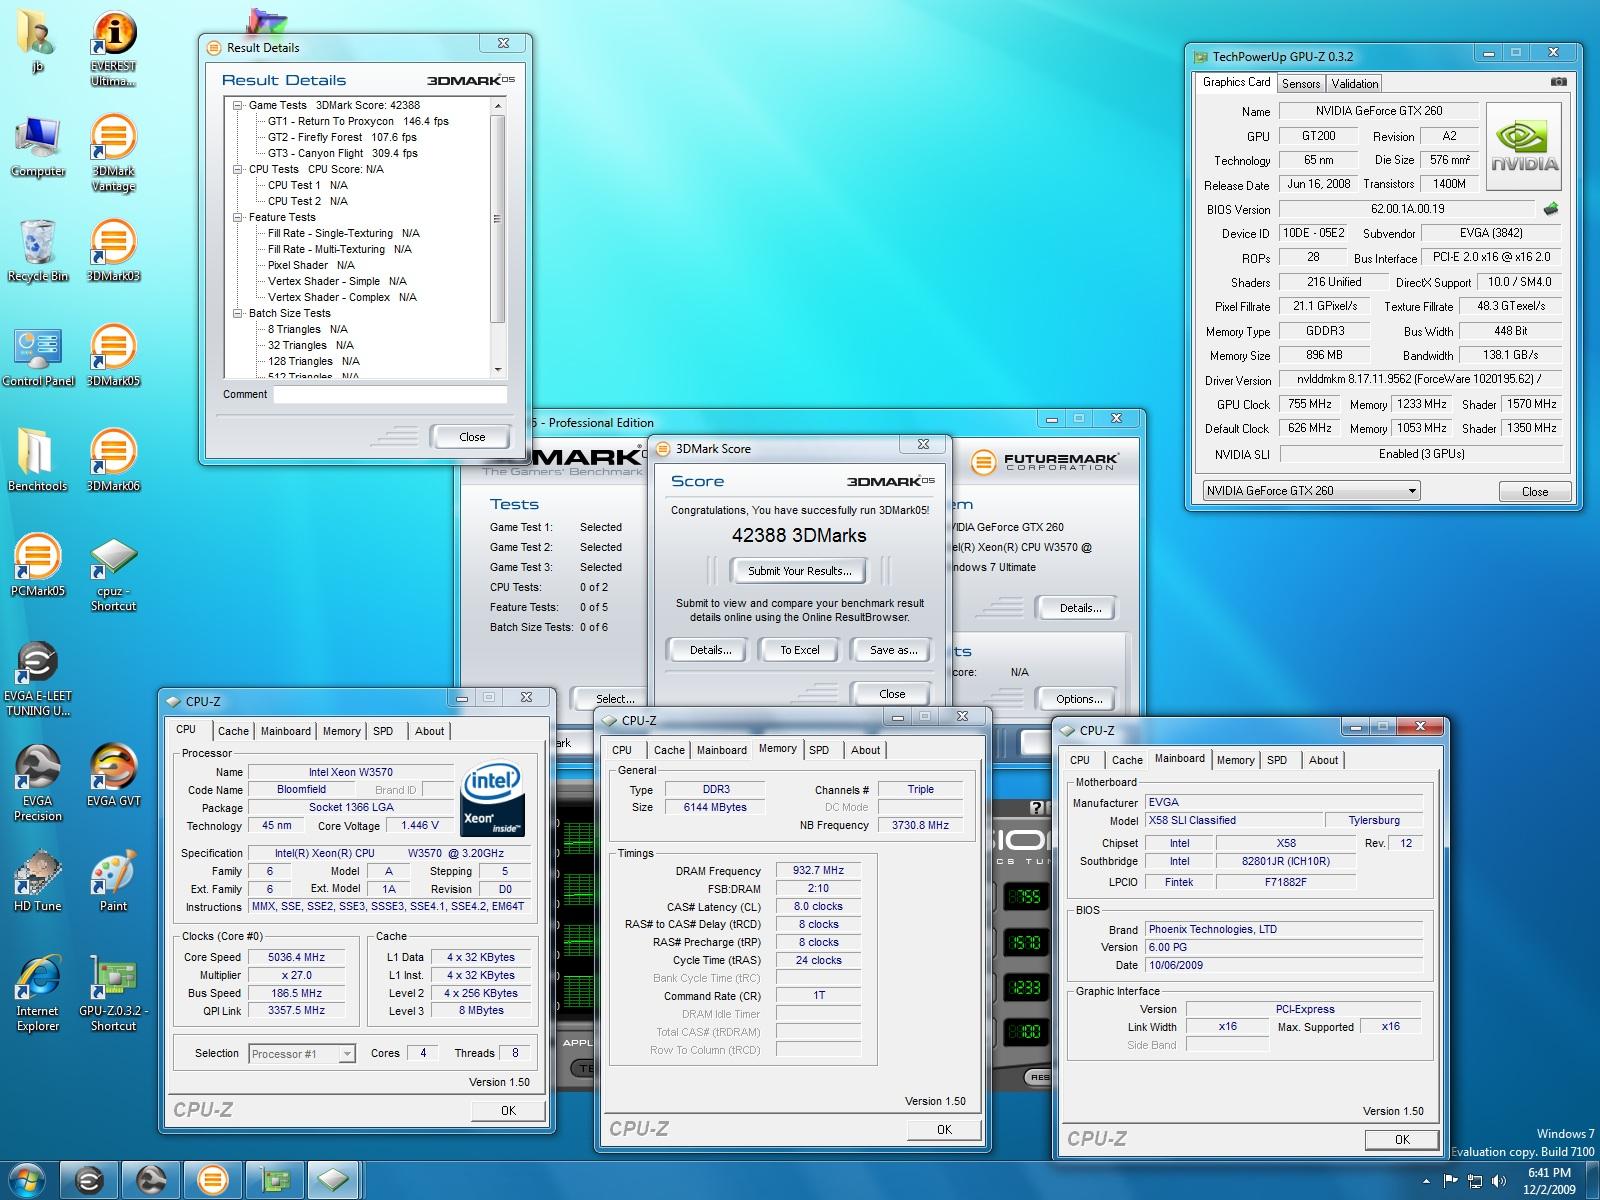
Task: Select the EVGA E-LEET taskbar button
Action: click(90, 1180)
